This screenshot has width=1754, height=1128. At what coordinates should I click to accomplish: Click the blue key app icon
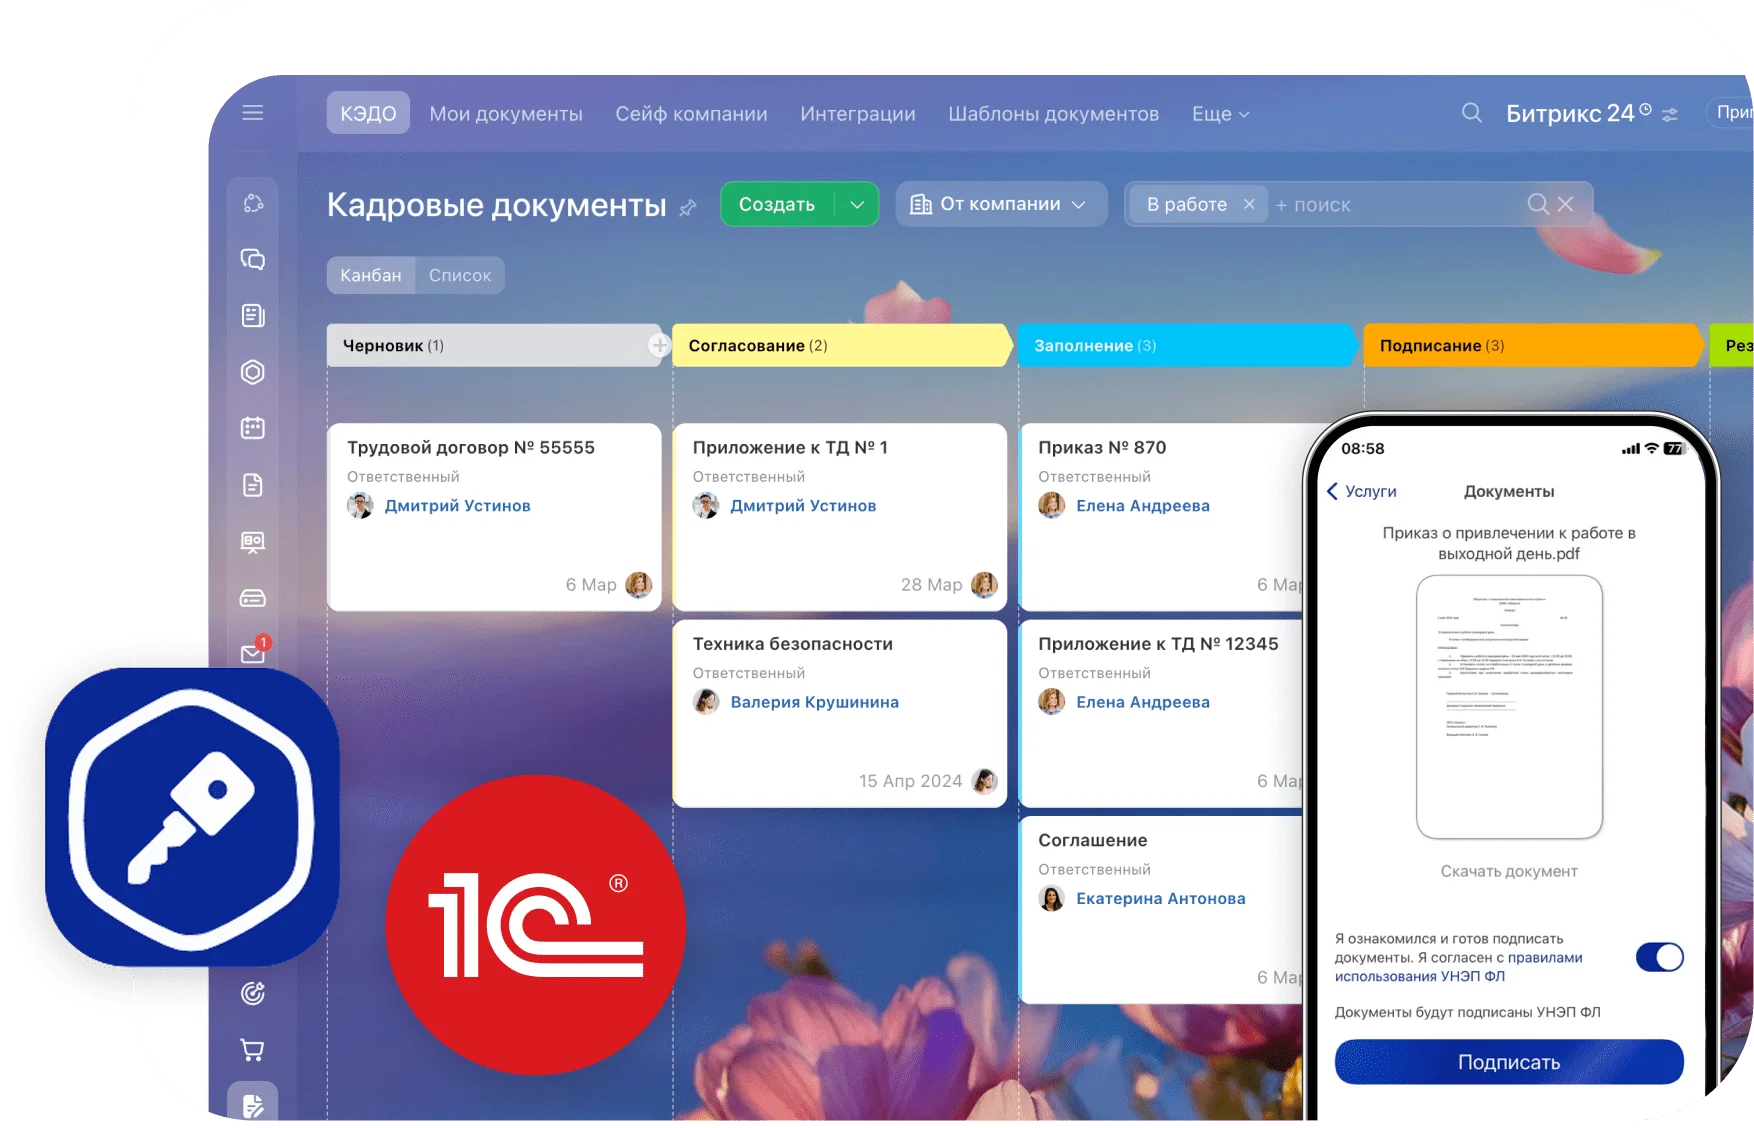192,816
